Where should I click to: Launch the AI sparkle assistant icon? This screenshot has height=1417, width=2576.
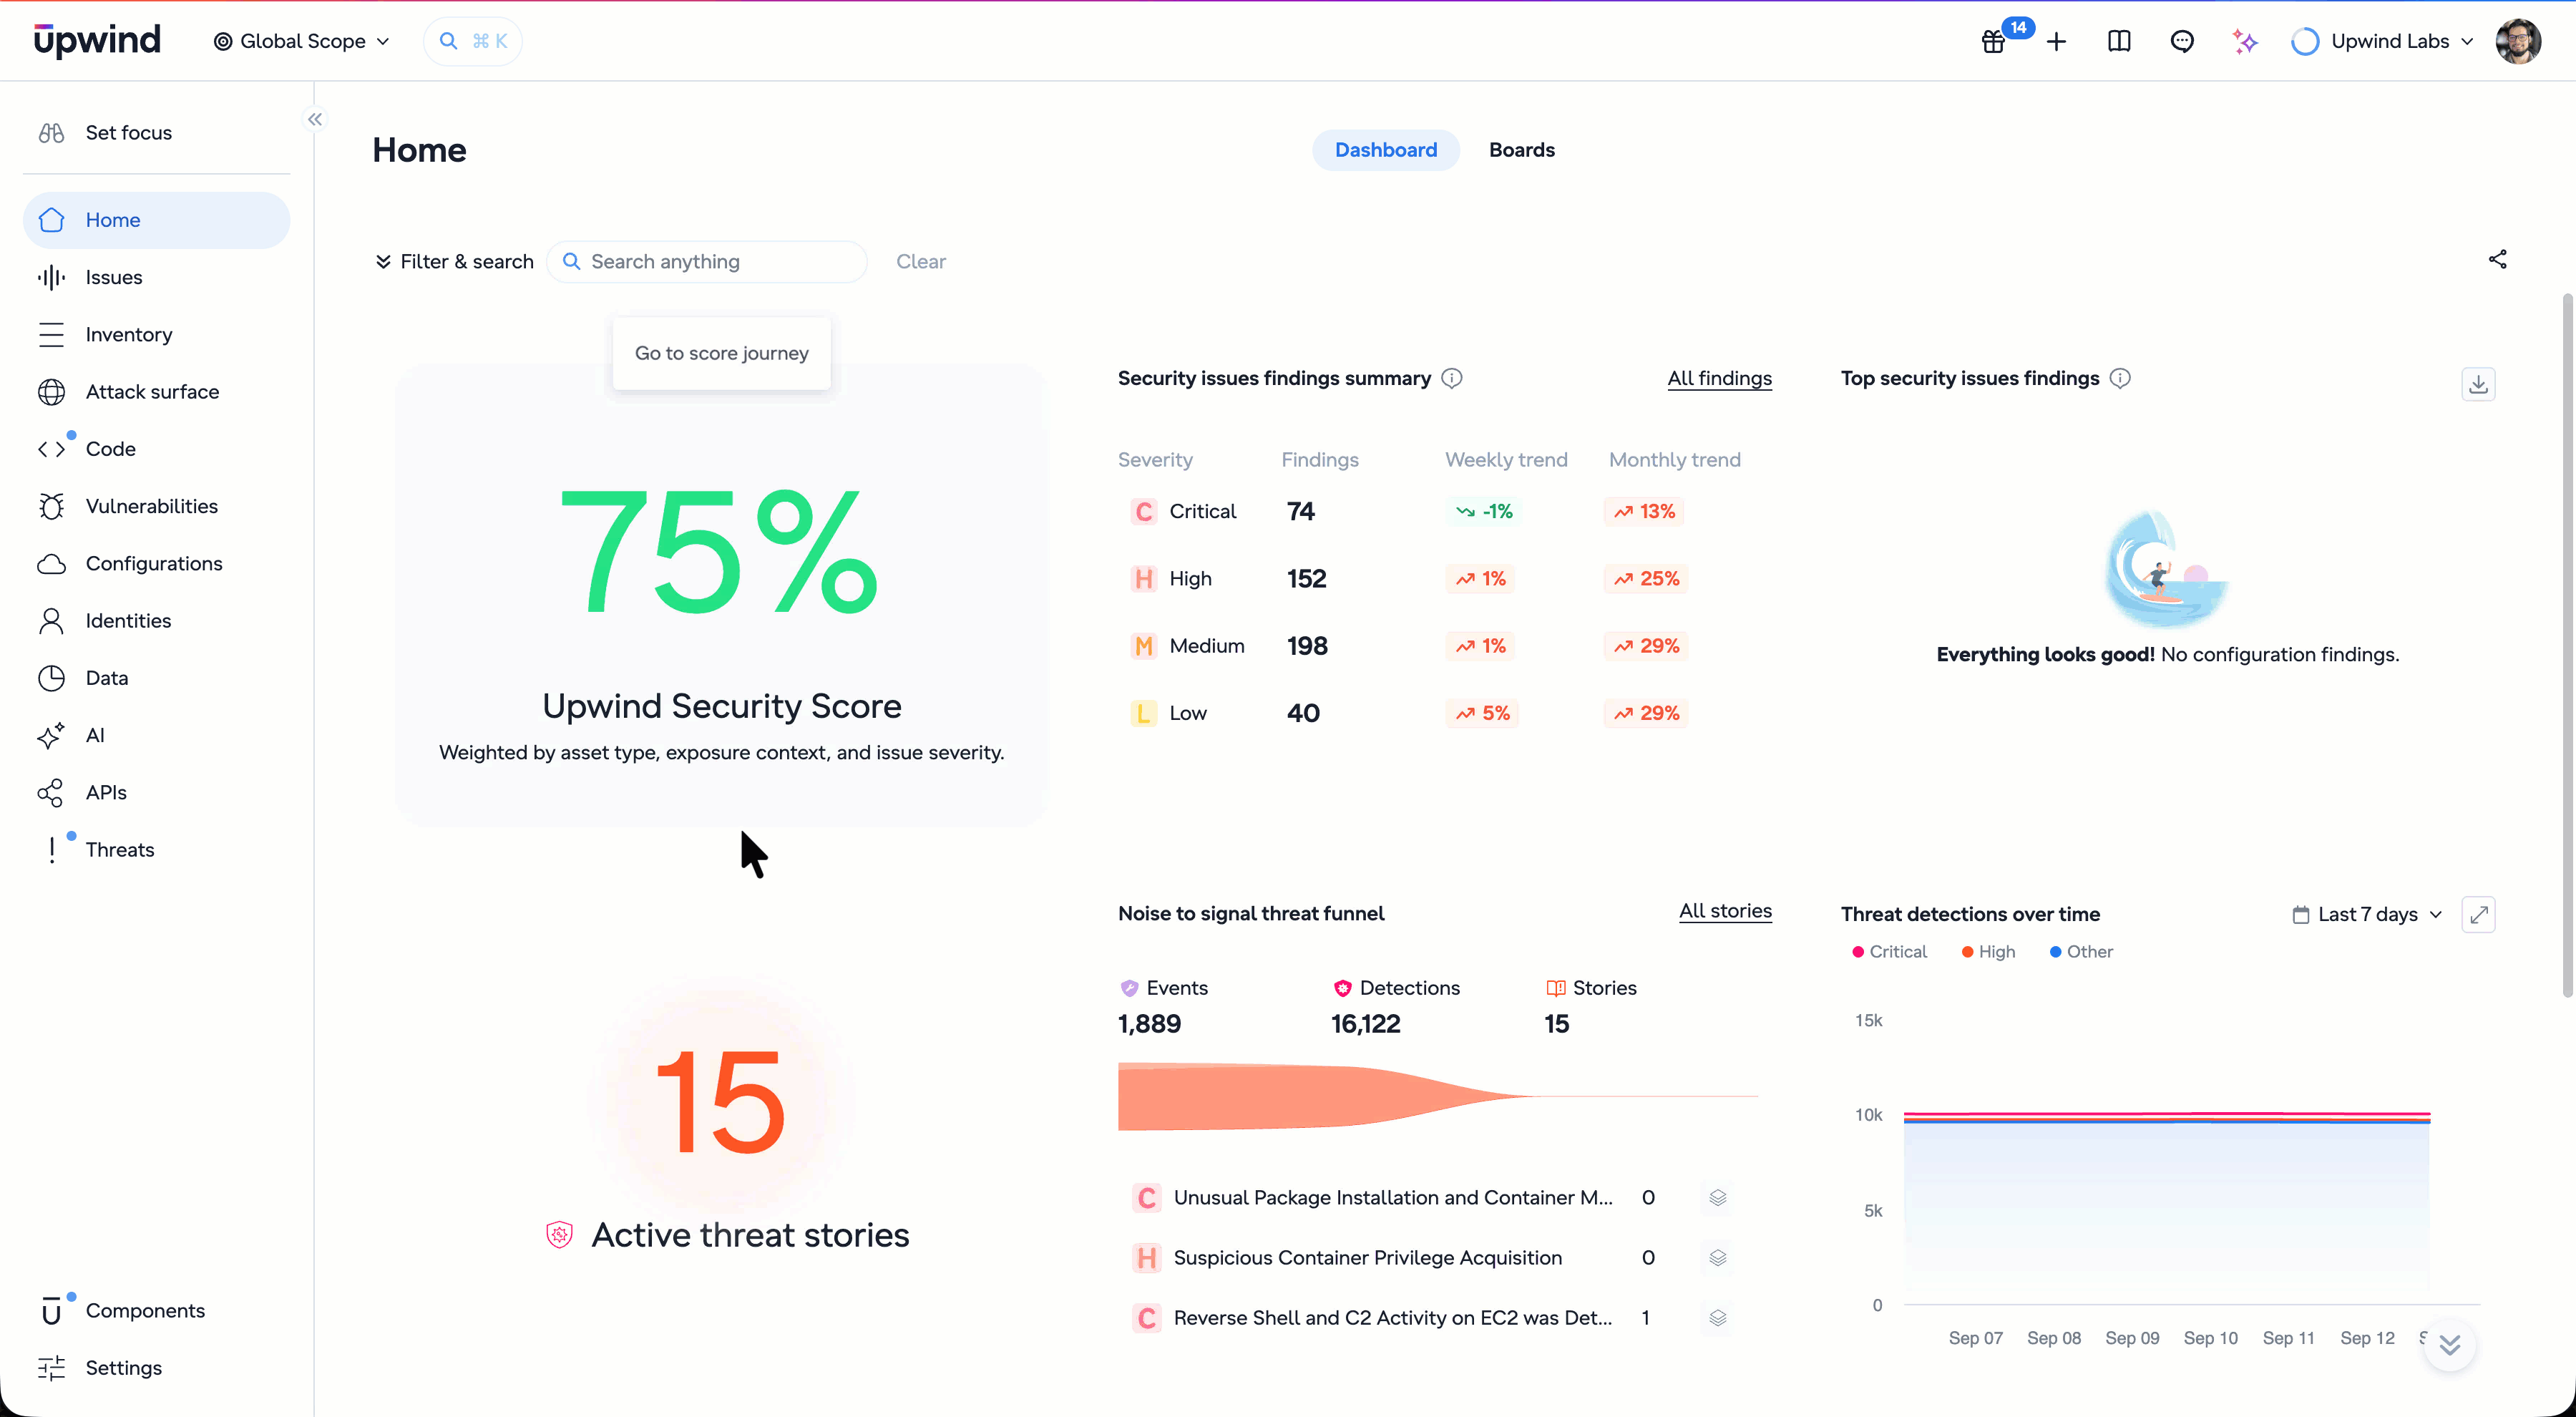(x=2245, y=41)
